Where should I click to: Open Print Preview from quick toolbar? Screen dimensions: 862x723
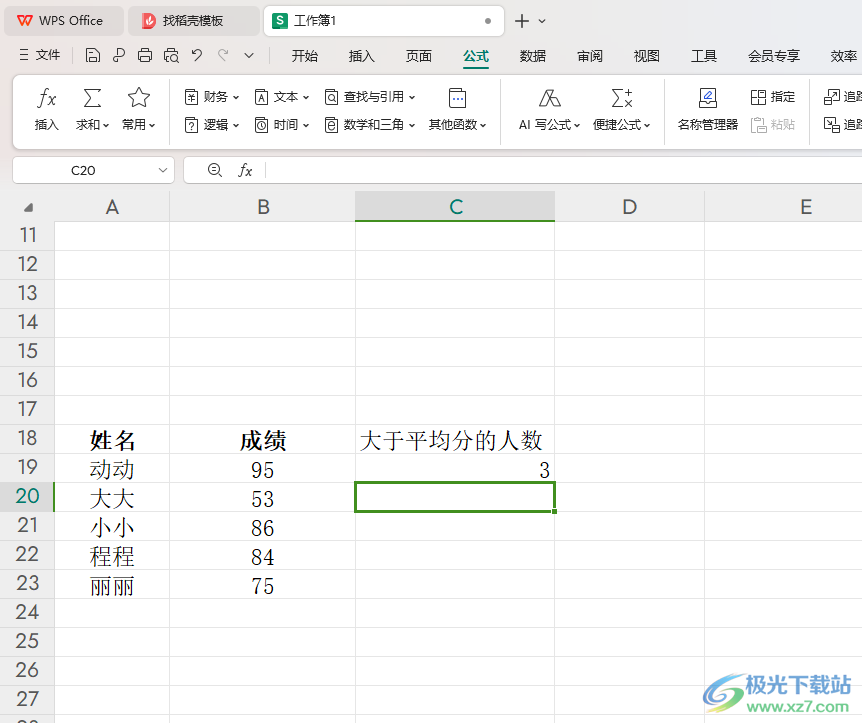point(172,56)
